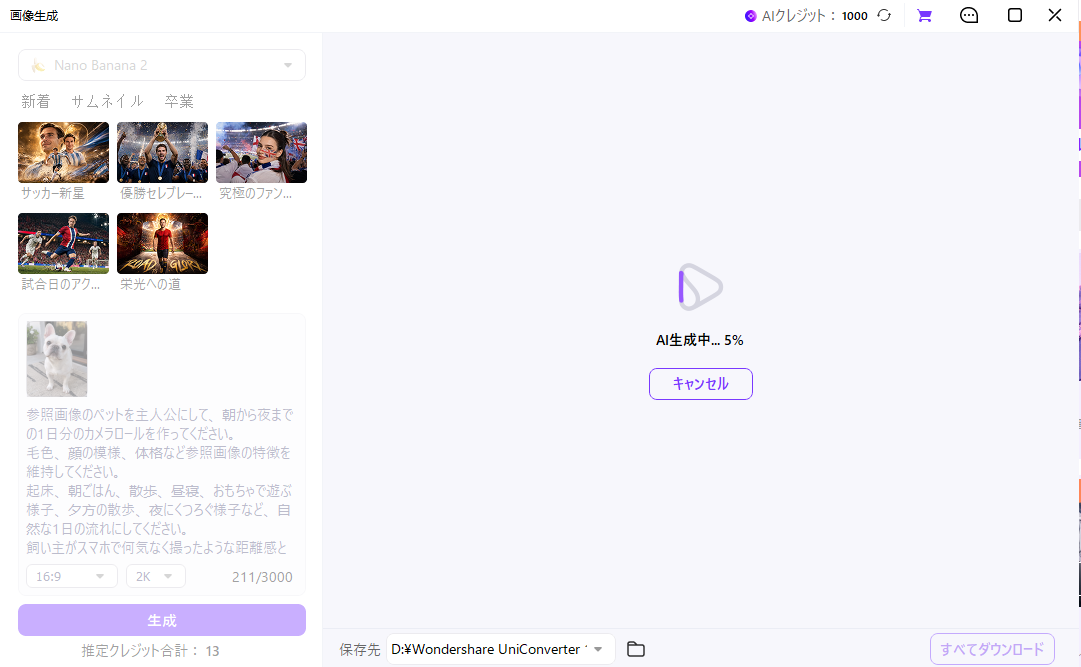The width and height of the screenshot is (1081, 667).
Task: Select the サッカー新星 template thumbnail
Action: click(63, 152)
